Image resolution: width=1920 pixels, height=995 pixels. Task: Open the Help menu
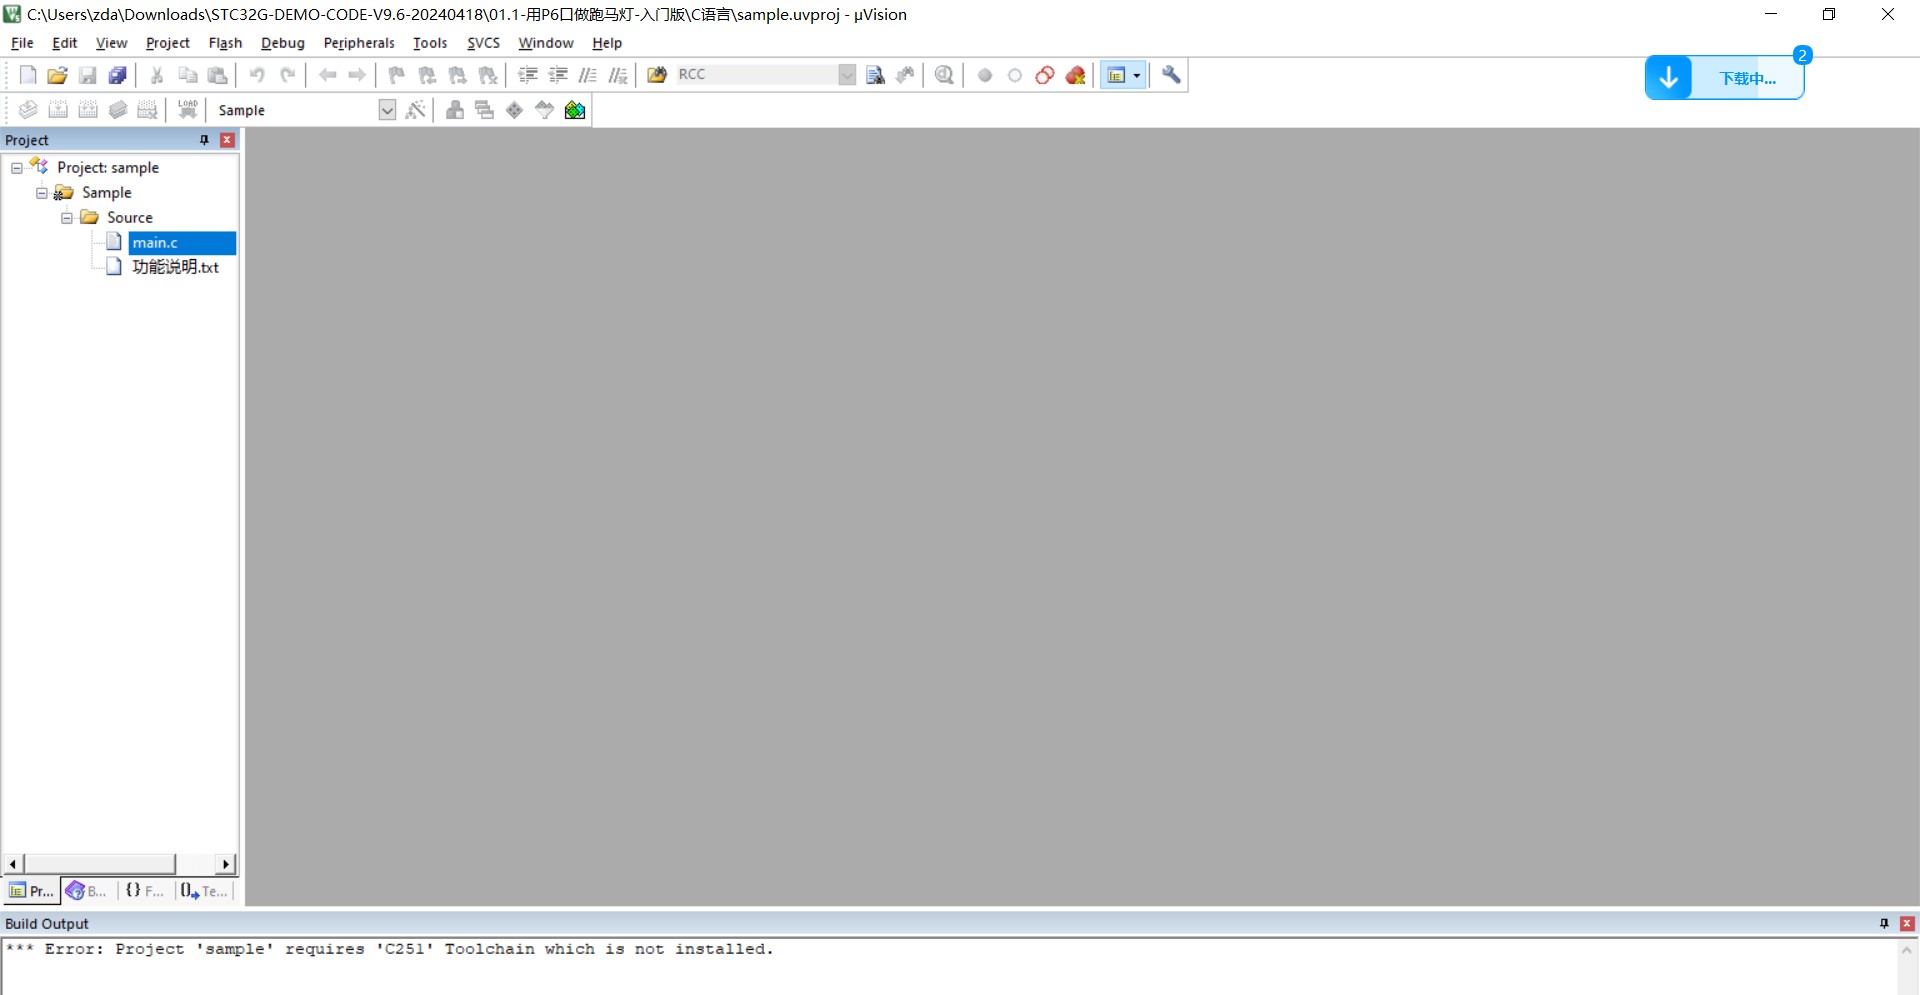[607, 43]
